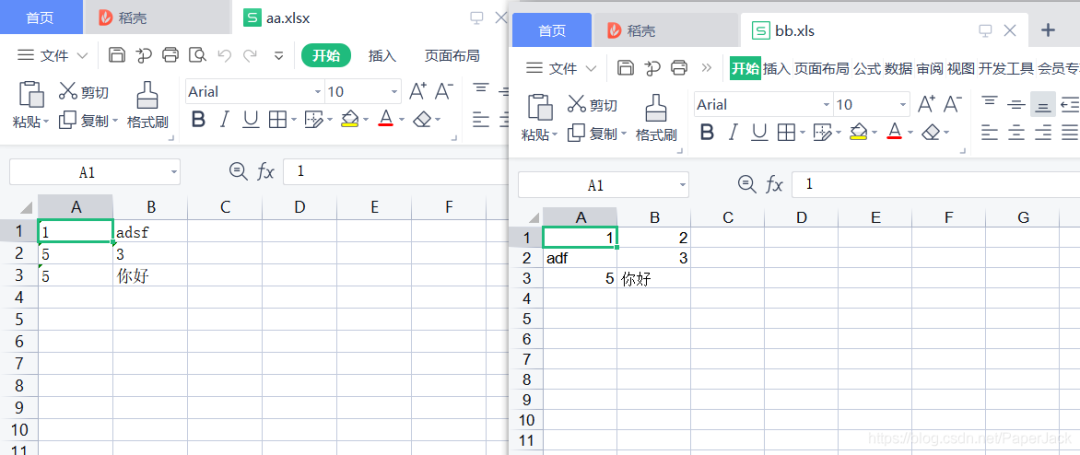Click fill color bucket in aa.xlsx
This screenshot has width=1080, height=455.
350,120
